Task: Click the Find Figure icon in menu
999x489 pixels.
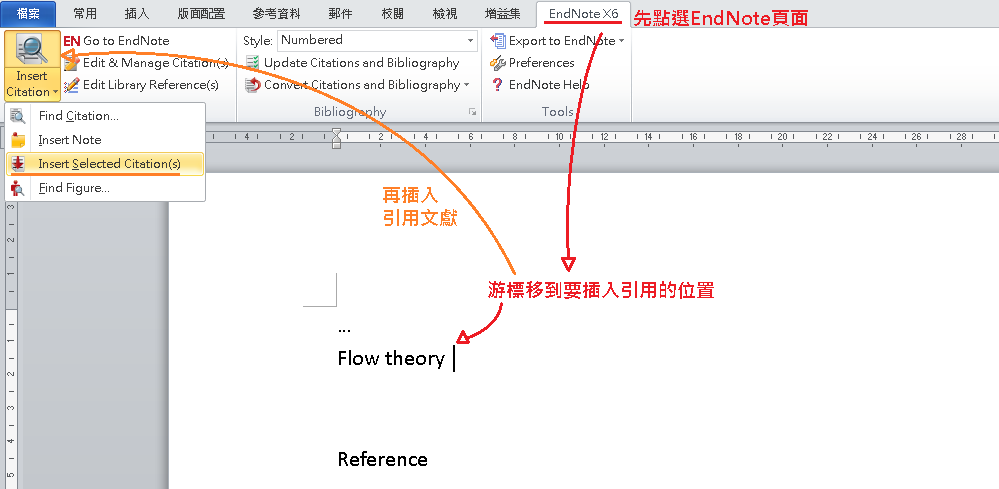Action: (18, 188)
